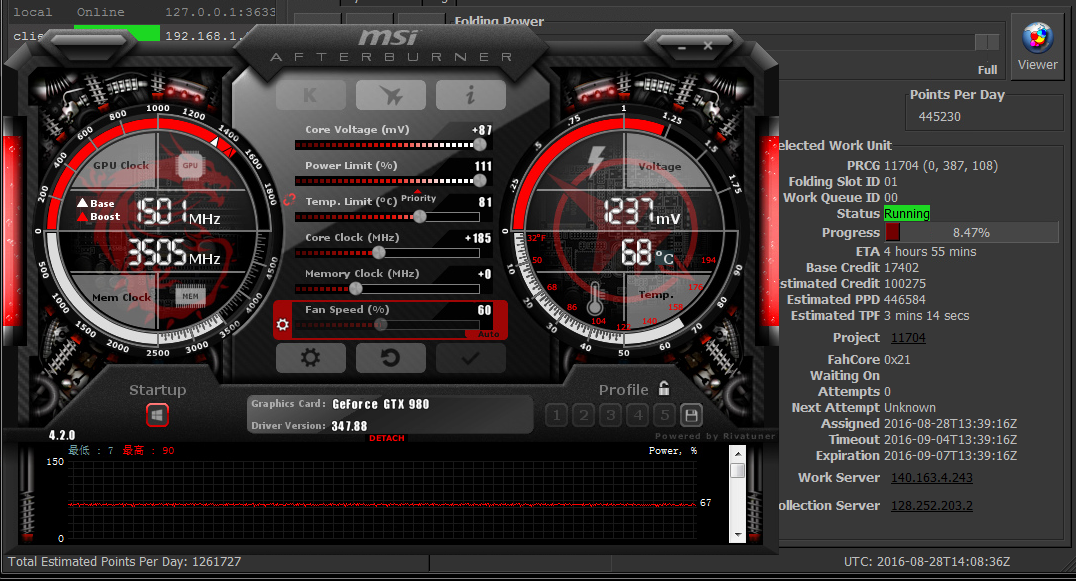The height and width of the screenshot is (581, 1076).
Task: Click the Folding Power slider at Full
Action: [x=987, y=43]
